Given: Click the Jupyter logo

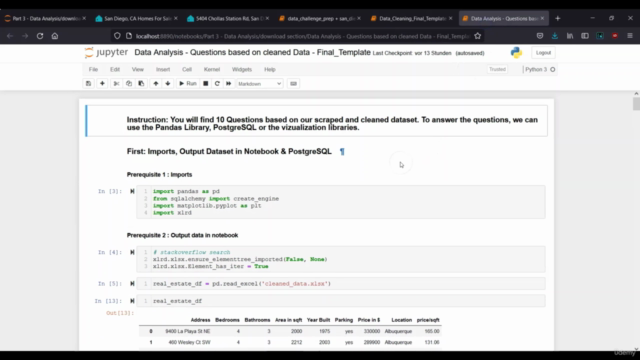Looking at the screenshot, I should (x=106, y=53).
